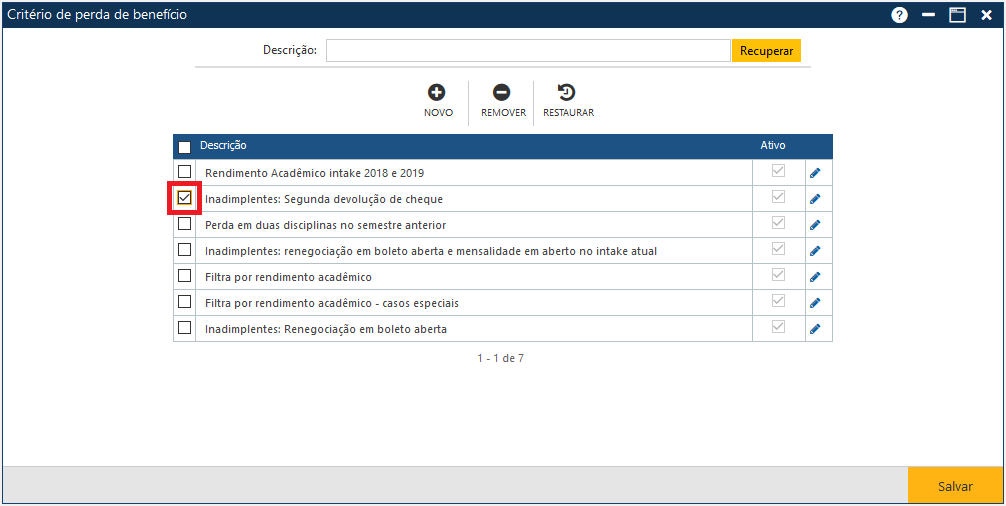
Task: Edit 'Inadimplentes: Segunda devolução de cheque' pencil
Action: coord(815,199)
